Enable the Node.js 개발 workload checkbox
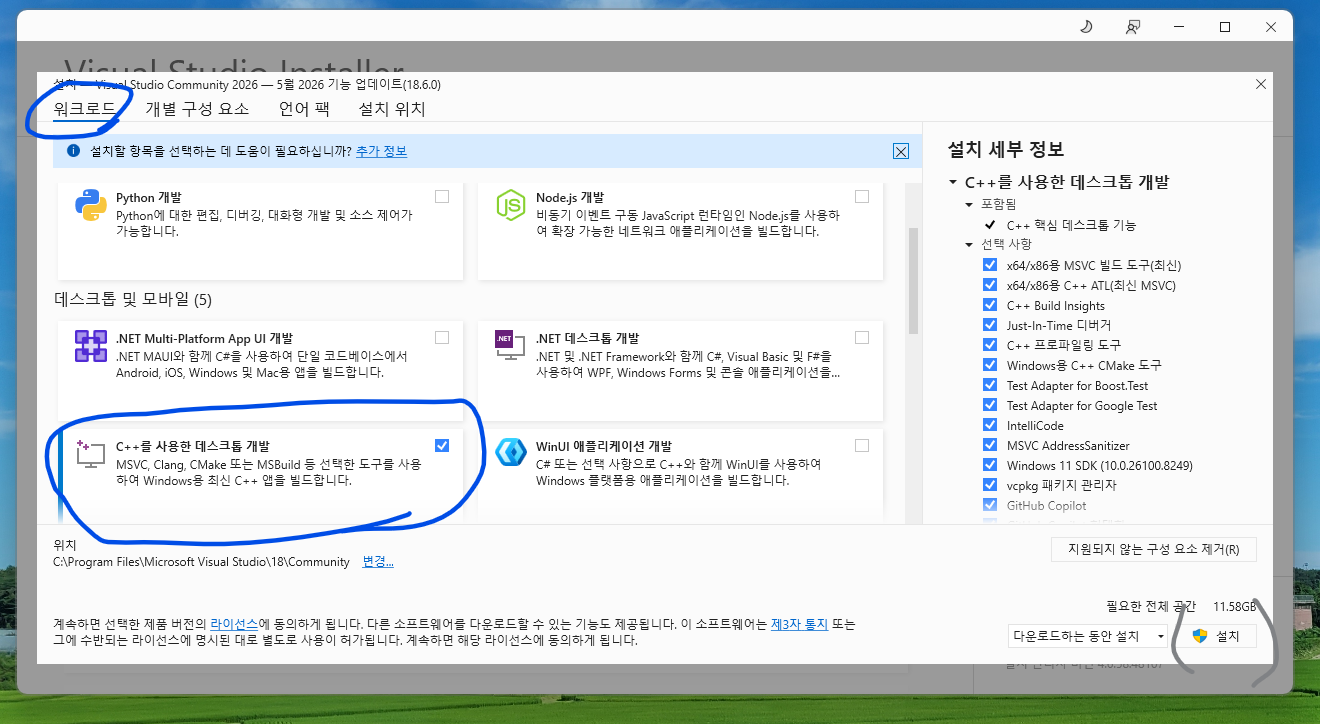Image resolution: width=1320 pixels, height=724 pixels. 862,196
